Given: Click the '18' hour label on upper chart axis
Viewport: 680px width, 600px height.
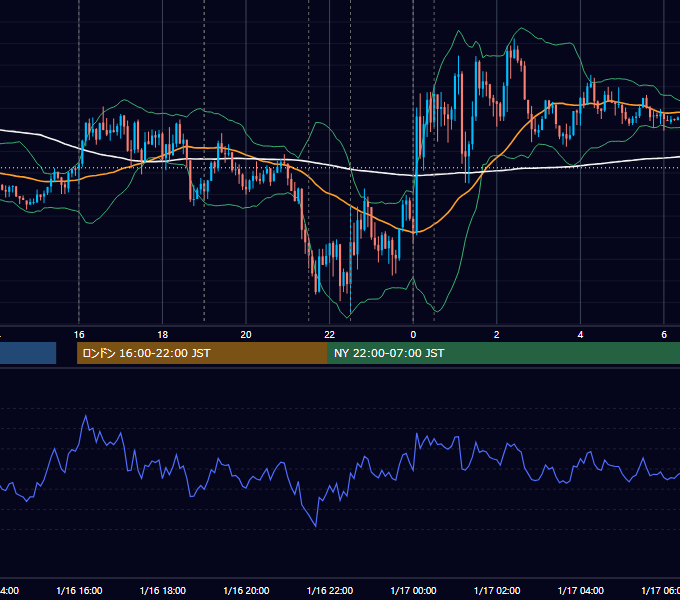Looking at the screenshot, I should [x=163, y=335].
